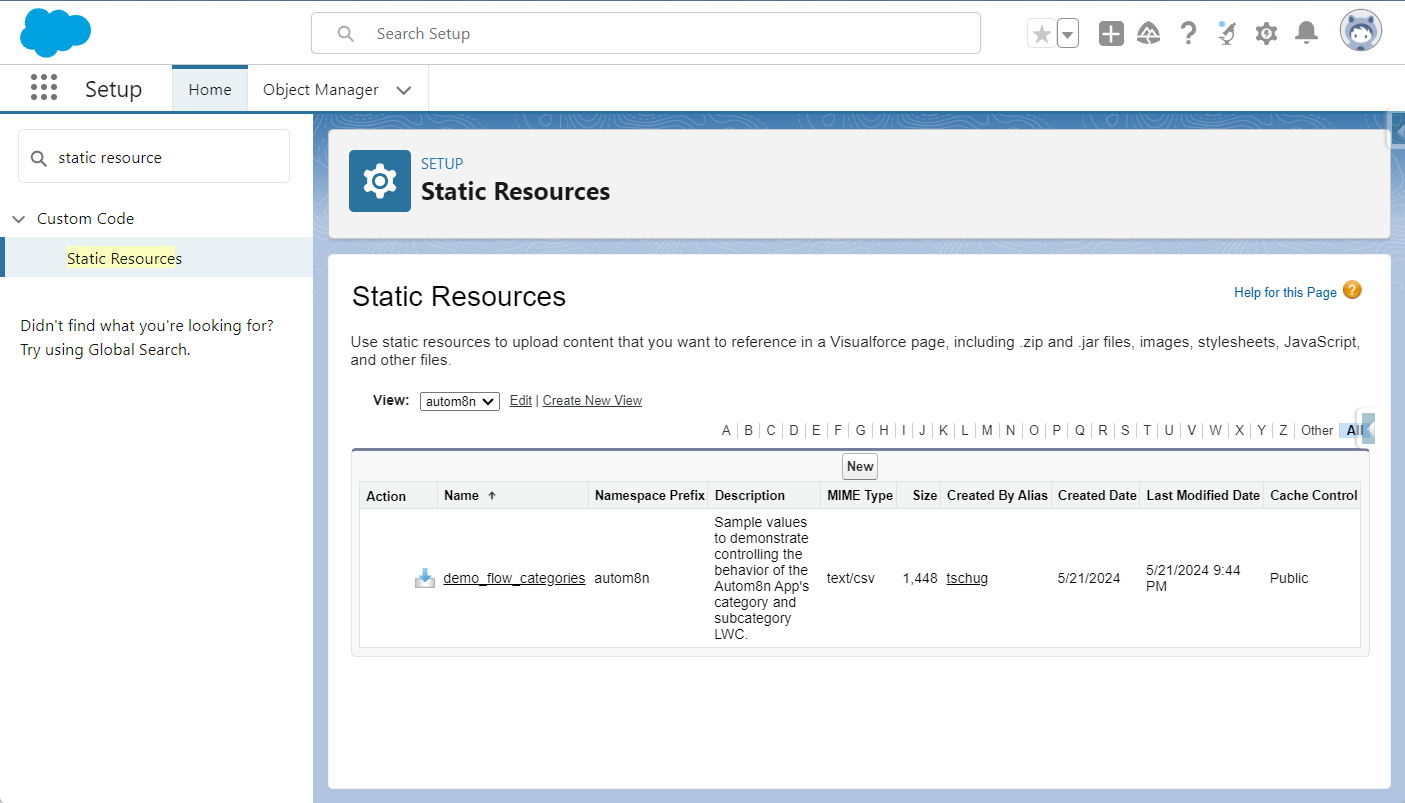Viewport: 1405px width, 803px height.
Task: Click the New button
Action: (860, 466)
